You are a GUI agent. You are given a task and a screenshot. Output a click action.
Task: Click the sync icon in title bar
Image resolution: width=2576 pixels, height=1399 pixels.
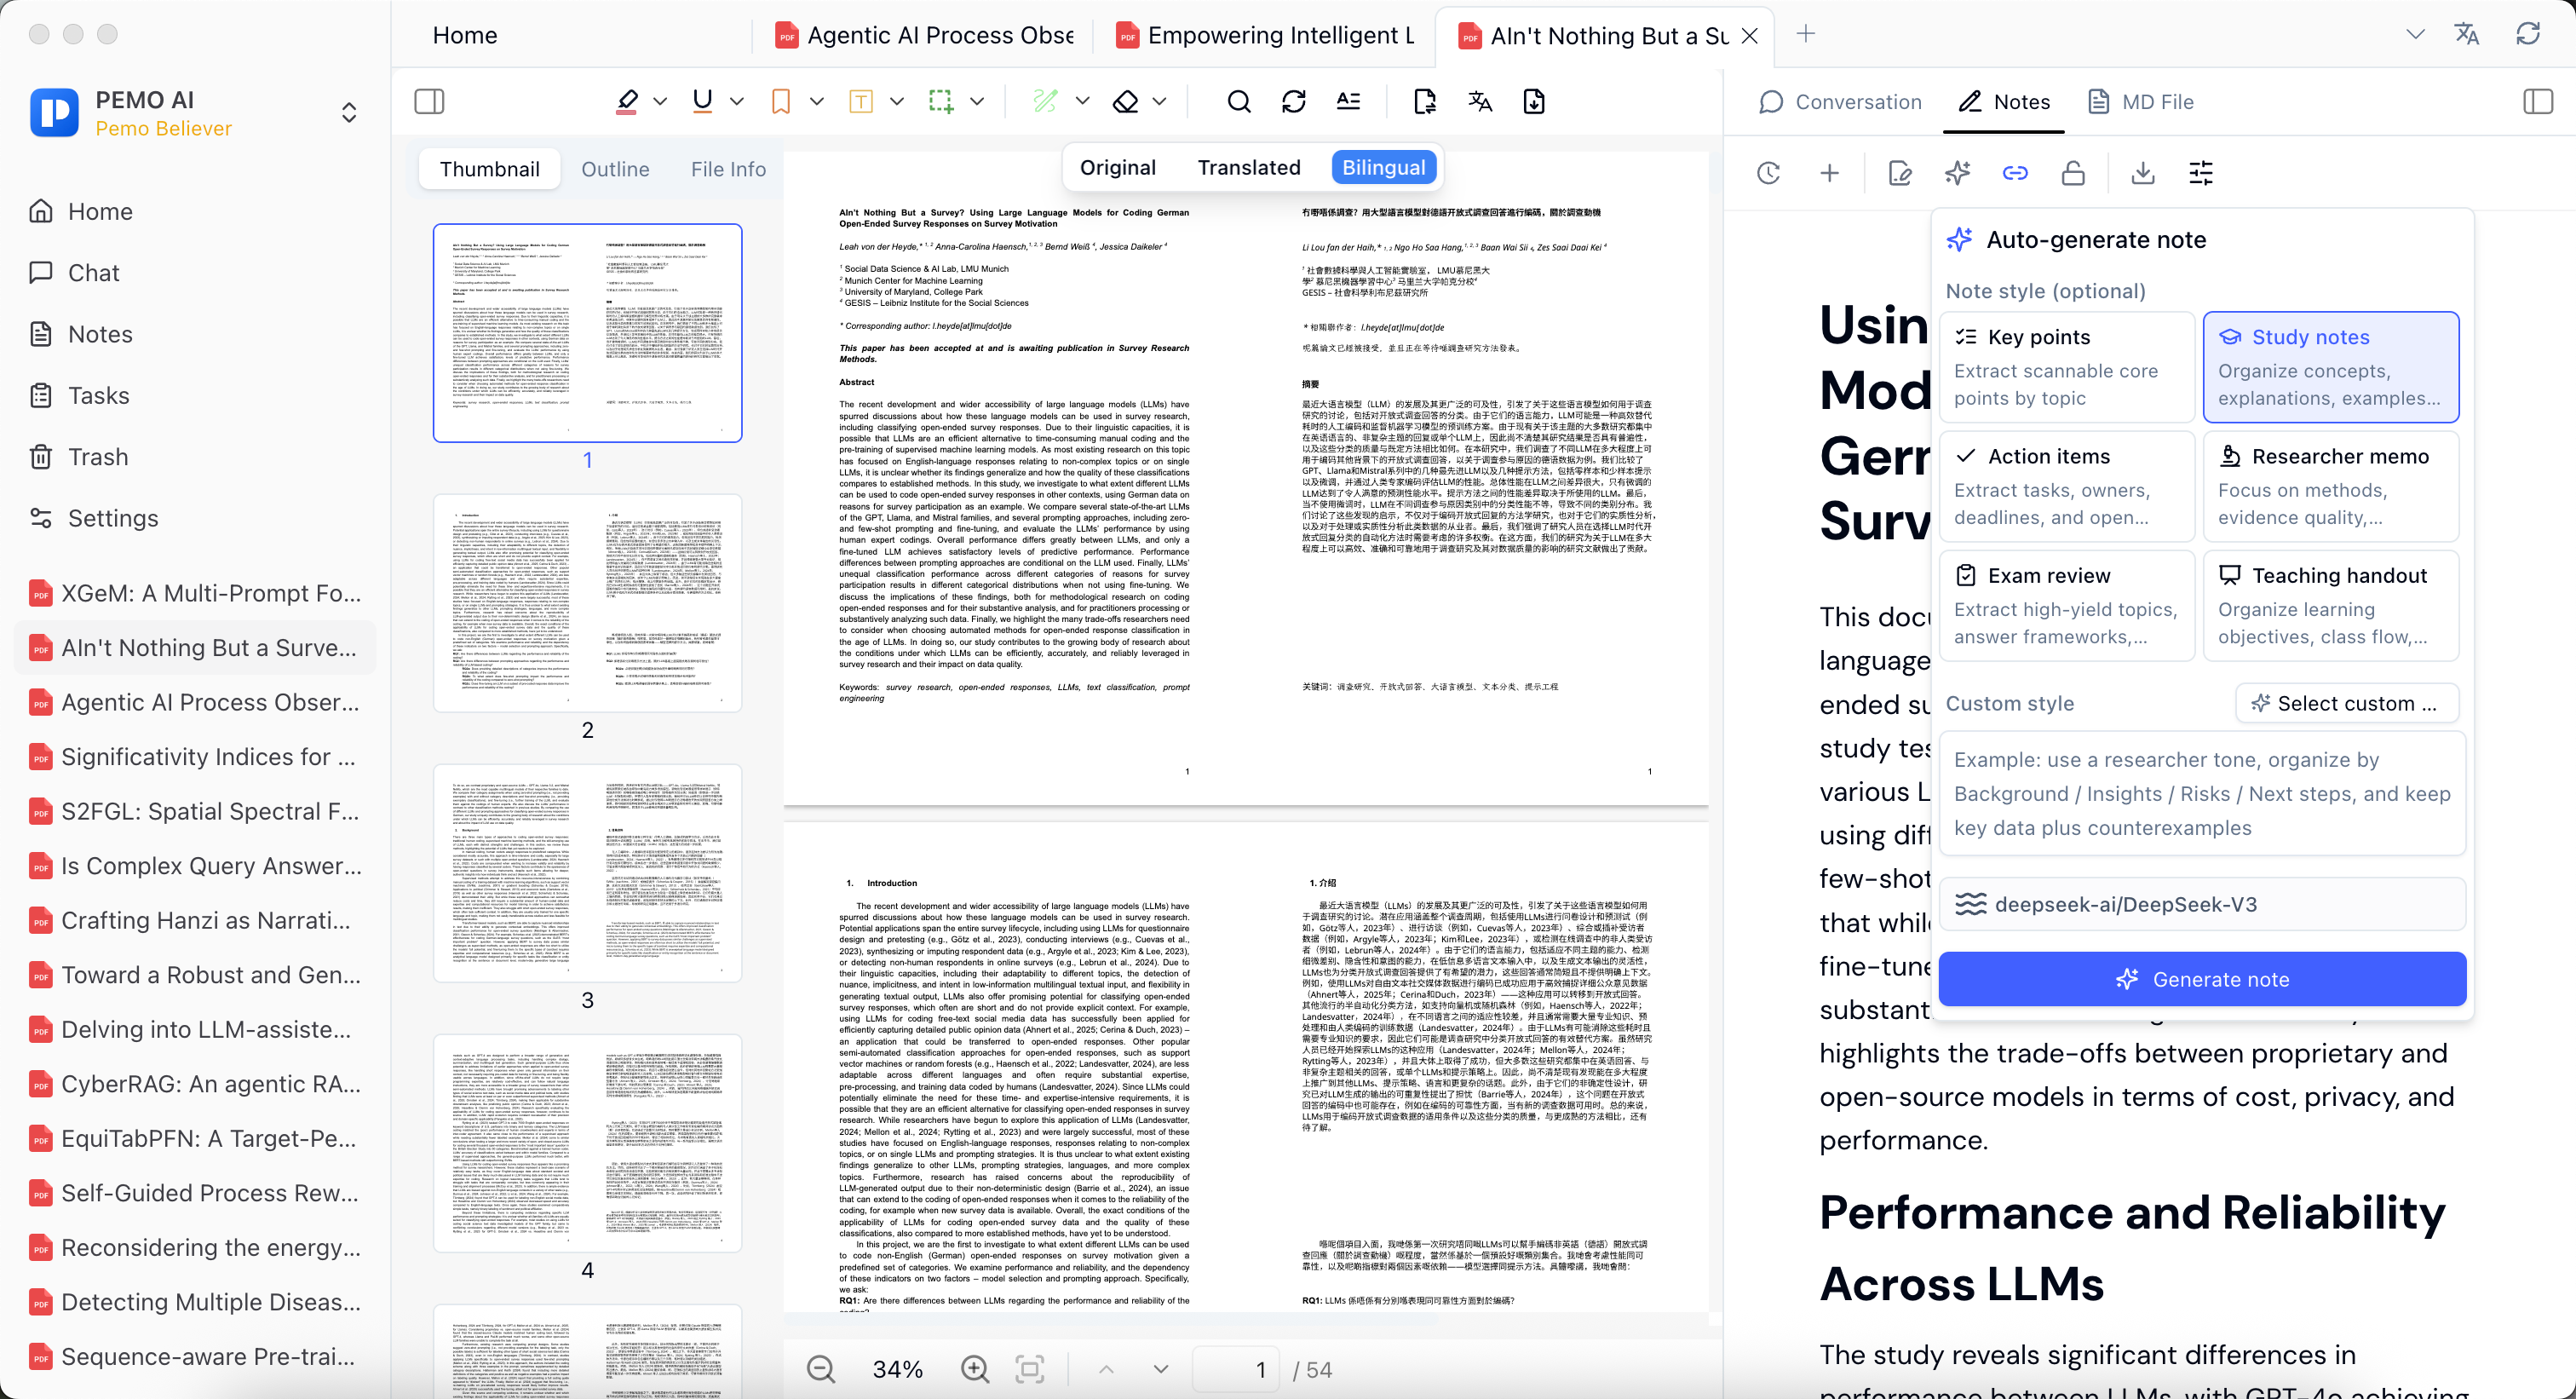(2528, 34)
